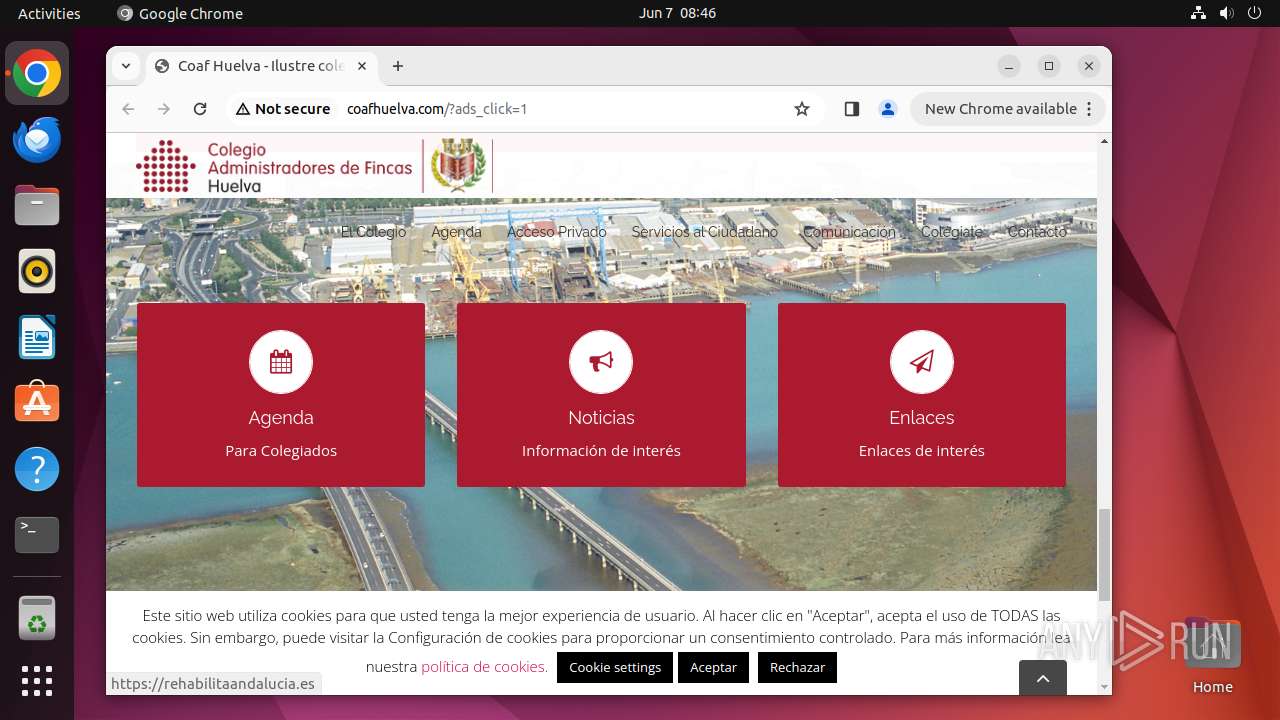The width and height of the screenshot is (1280, 720).
Task: Go forward to next page
Action: click(164, 109)
